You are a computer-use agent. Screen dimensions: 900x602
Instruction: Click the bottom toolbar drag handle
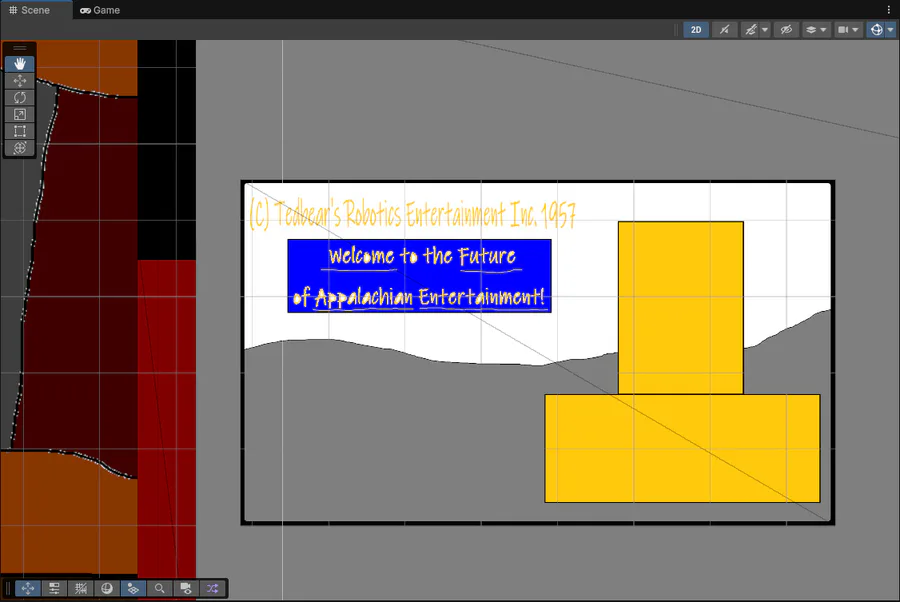pos(8,588)
